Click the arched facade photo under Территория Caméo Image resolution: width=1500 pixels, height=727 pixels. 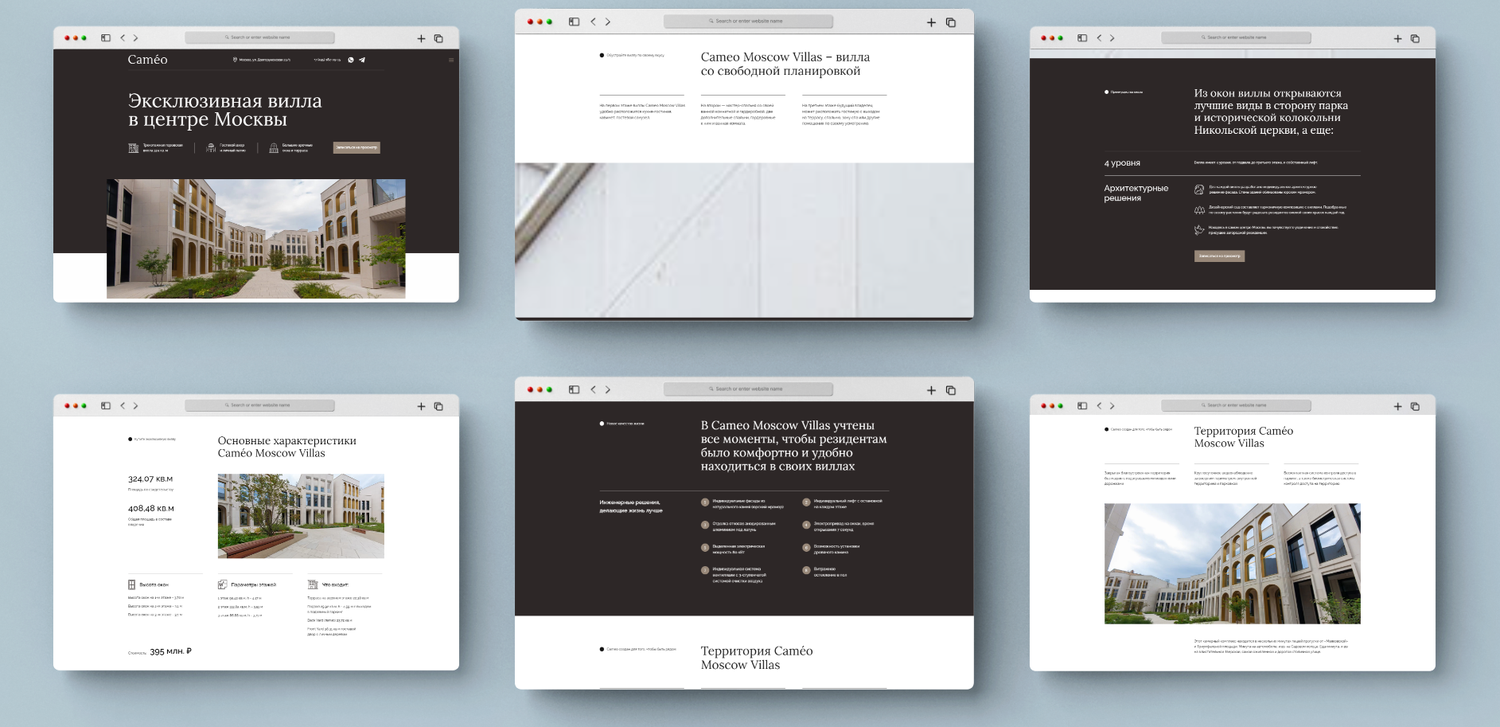click(x=1232, y=563)
